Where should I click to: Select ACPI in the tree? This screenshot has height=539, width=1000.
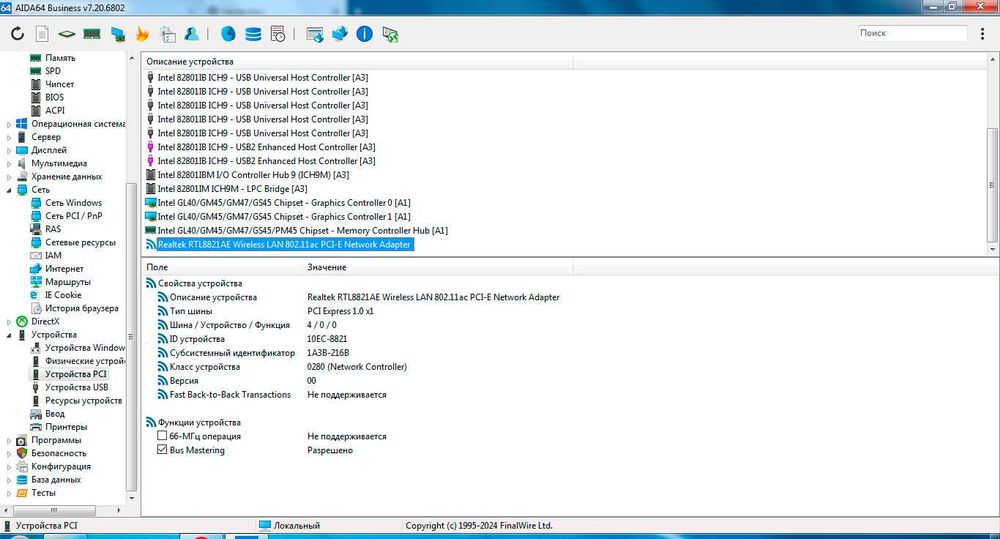tap(55, 110)
